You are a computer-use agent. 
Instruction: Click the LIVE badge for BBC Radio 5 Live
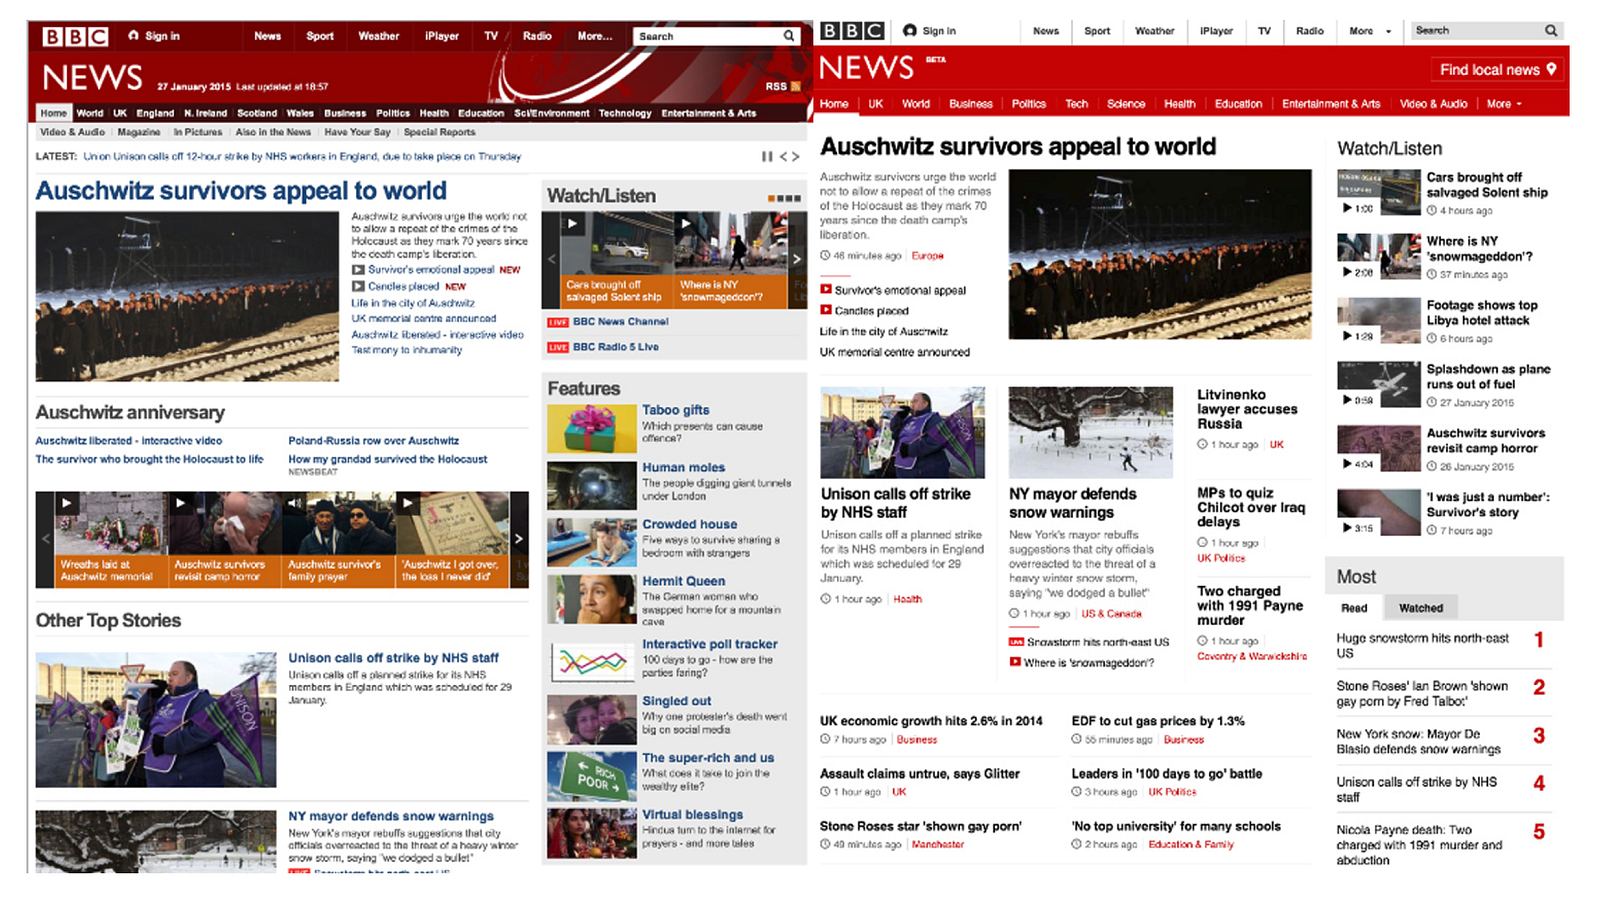coord(558,348)
